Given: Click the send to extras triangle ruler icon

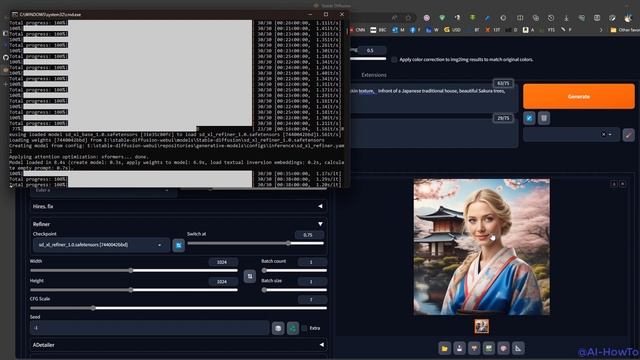Looking at the screenshot, I should click(x=518, y=348).
